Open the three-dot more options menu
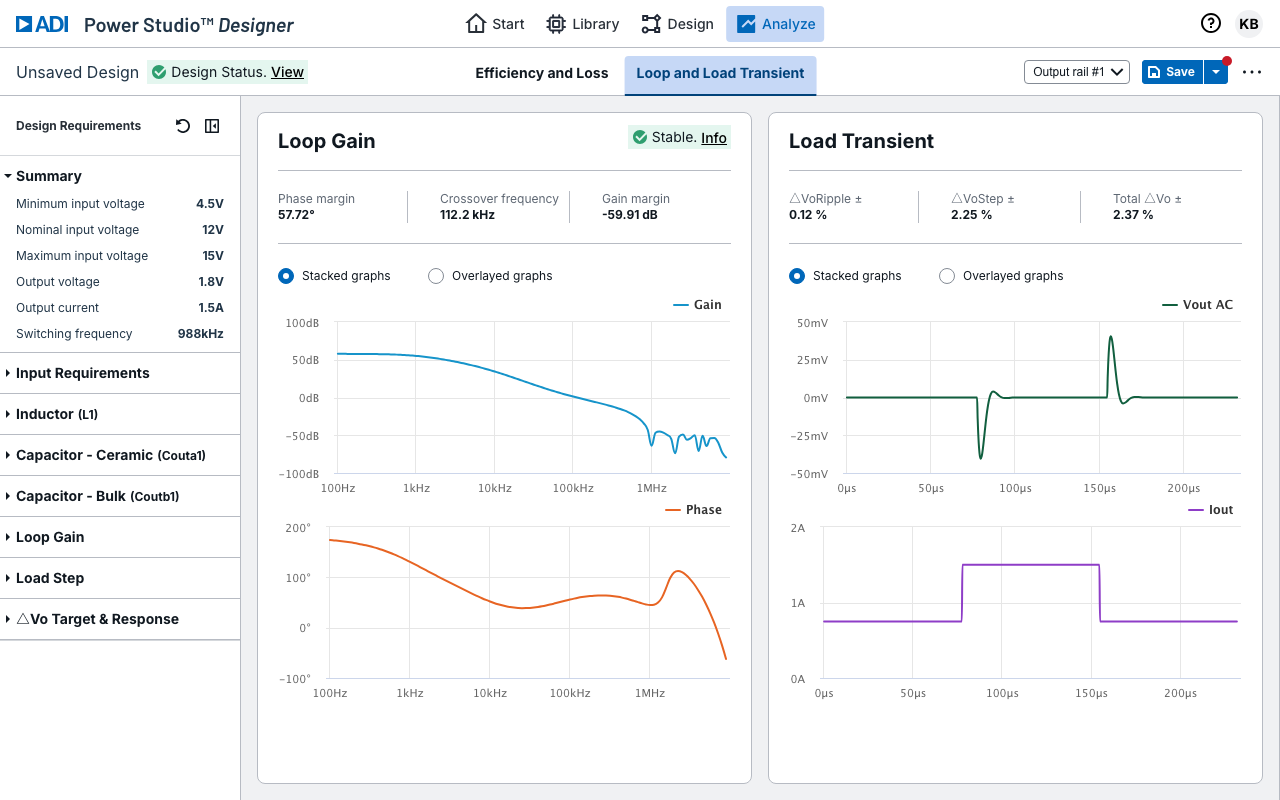1280x800 pixels. point(1252,72)
